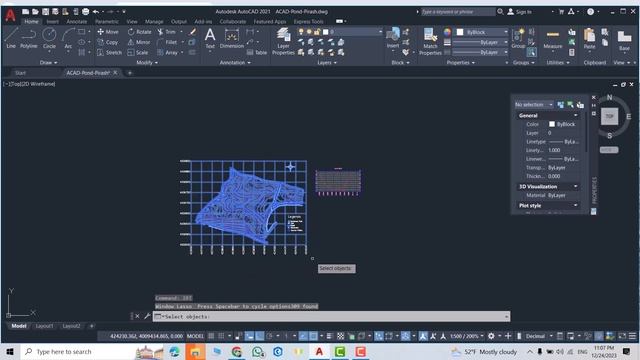
Task: Click the keyword search box
Action: tap(458, 12)
